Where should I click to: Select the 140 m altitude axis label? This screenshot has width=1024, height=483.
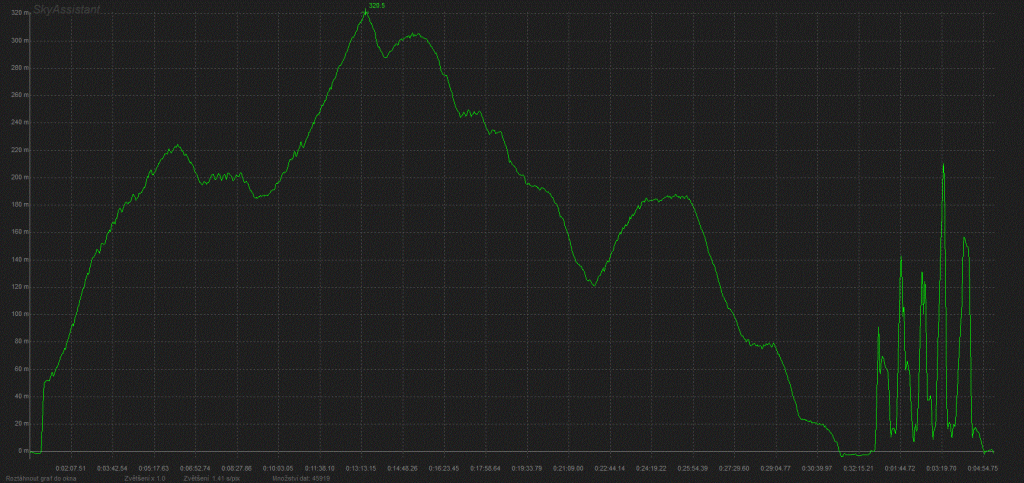click(x=17, y=259)
